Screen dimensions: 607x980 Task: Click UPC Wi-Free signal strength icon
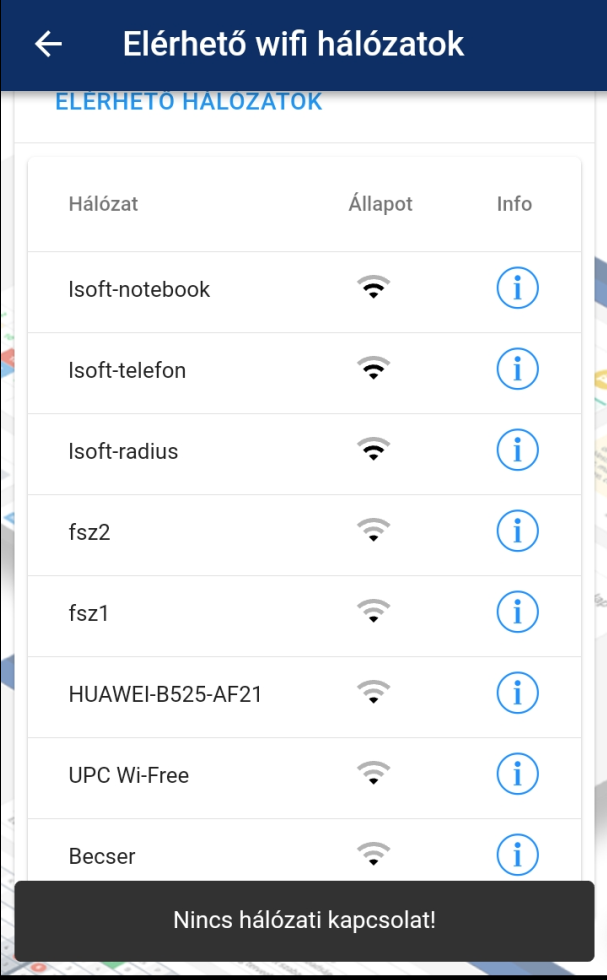[x=373, y=775]
